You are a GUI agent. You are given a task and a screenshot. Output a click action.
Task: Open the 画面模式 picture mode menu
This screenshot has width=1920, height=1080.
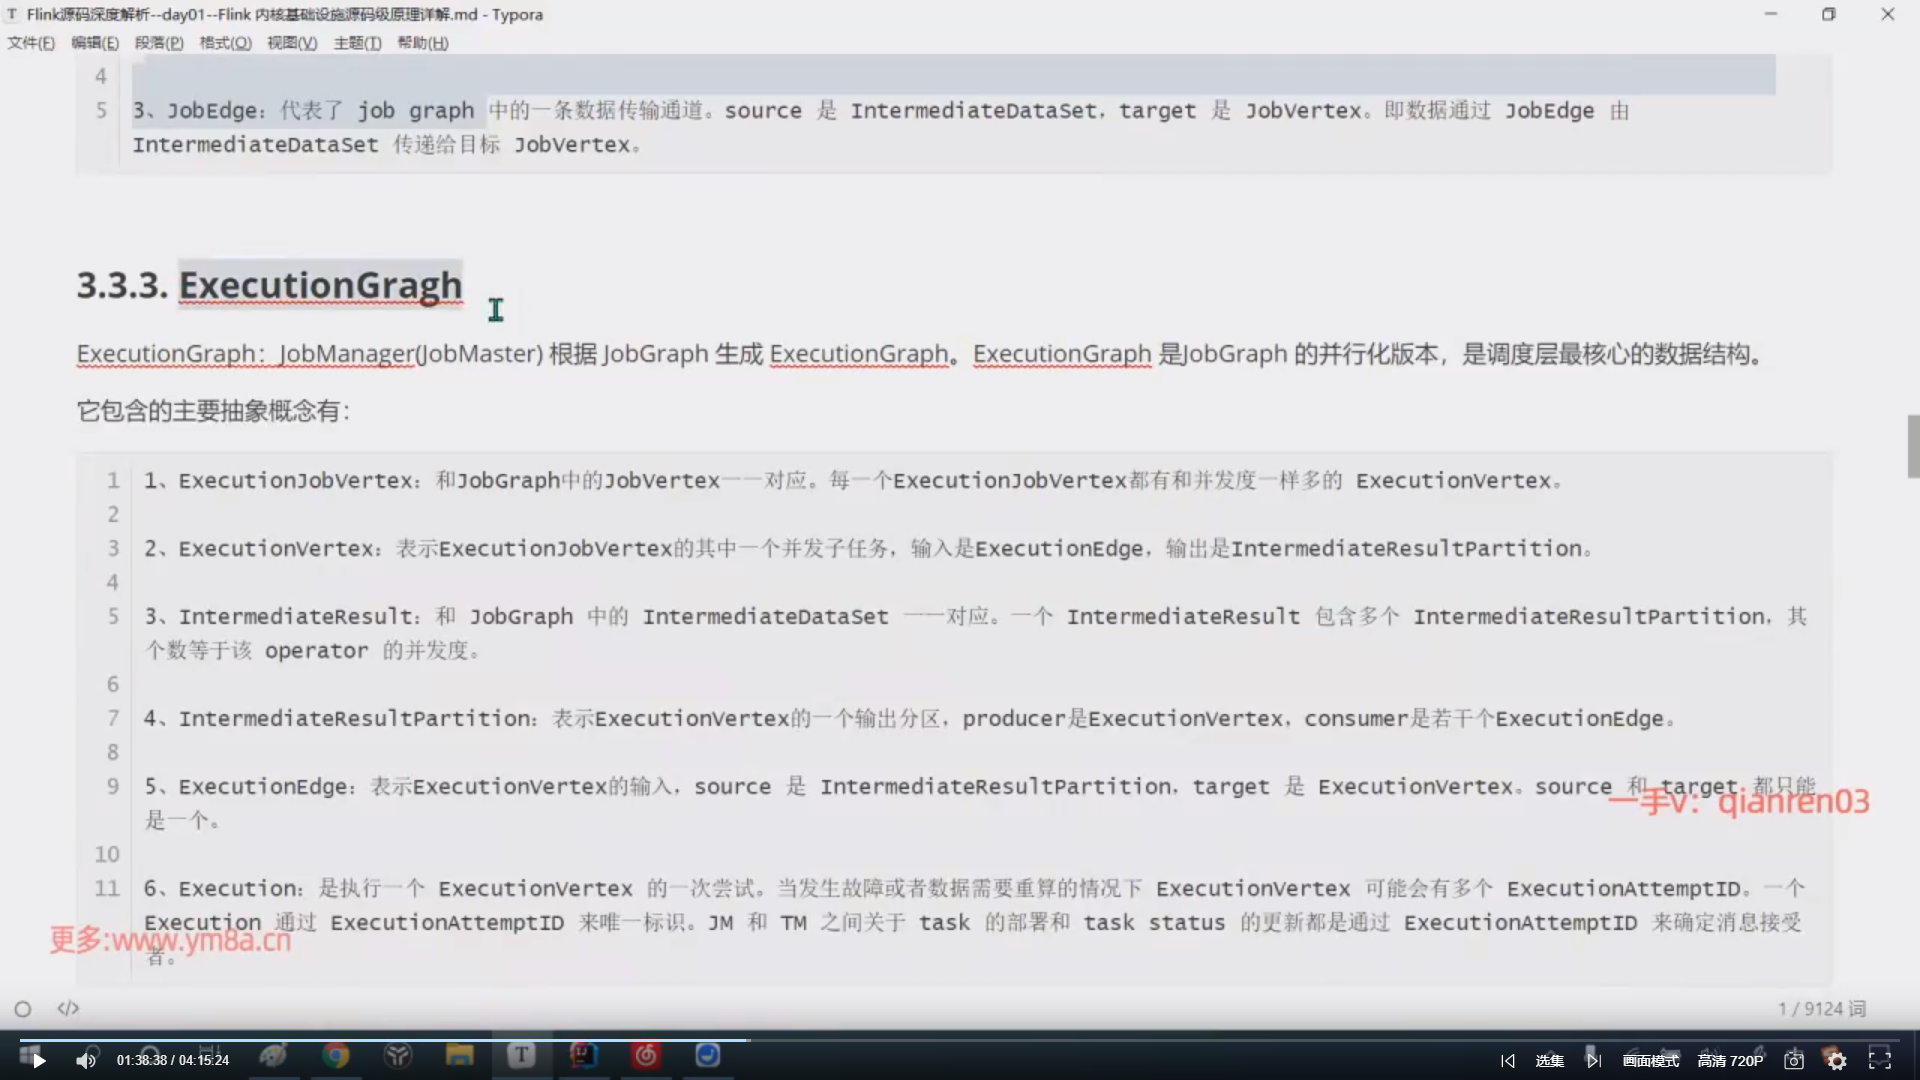[1651, 1061]
